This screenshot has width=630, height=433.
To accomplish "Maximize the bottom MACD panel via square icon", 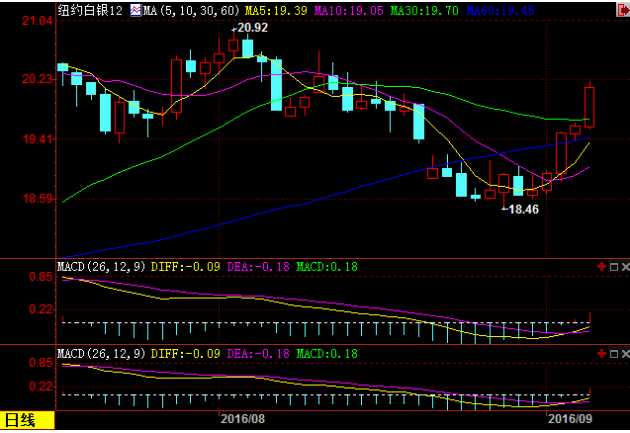I will click(x=614, y=353).
